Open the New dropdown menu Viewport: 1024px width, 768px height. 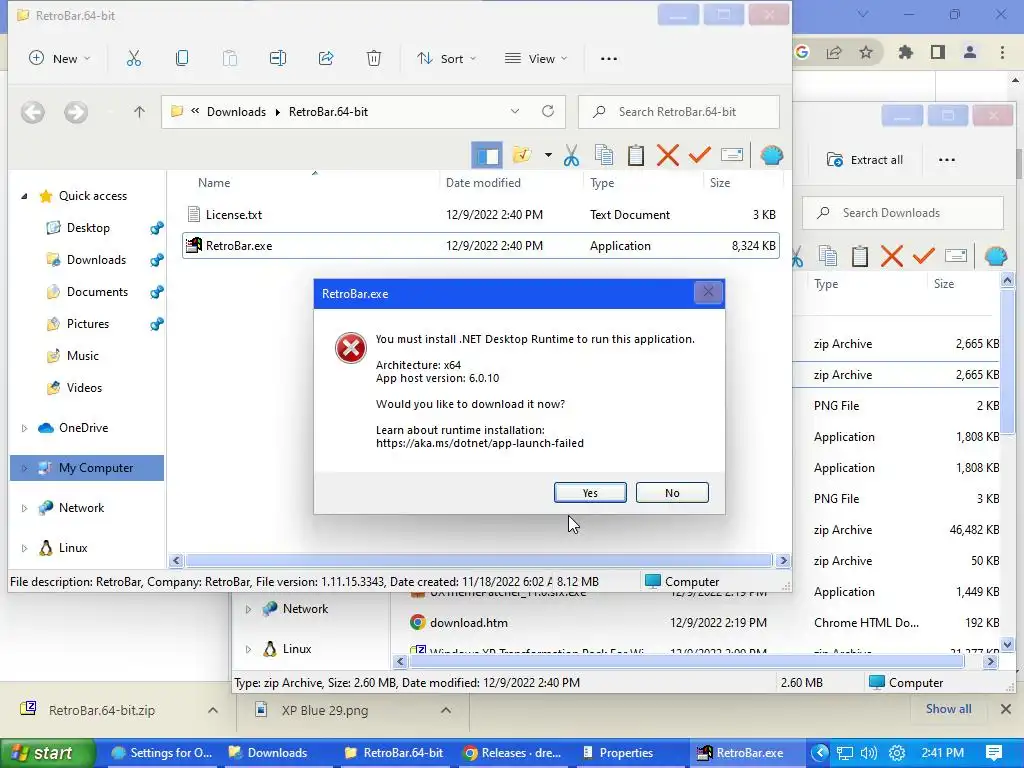[60, 59]
